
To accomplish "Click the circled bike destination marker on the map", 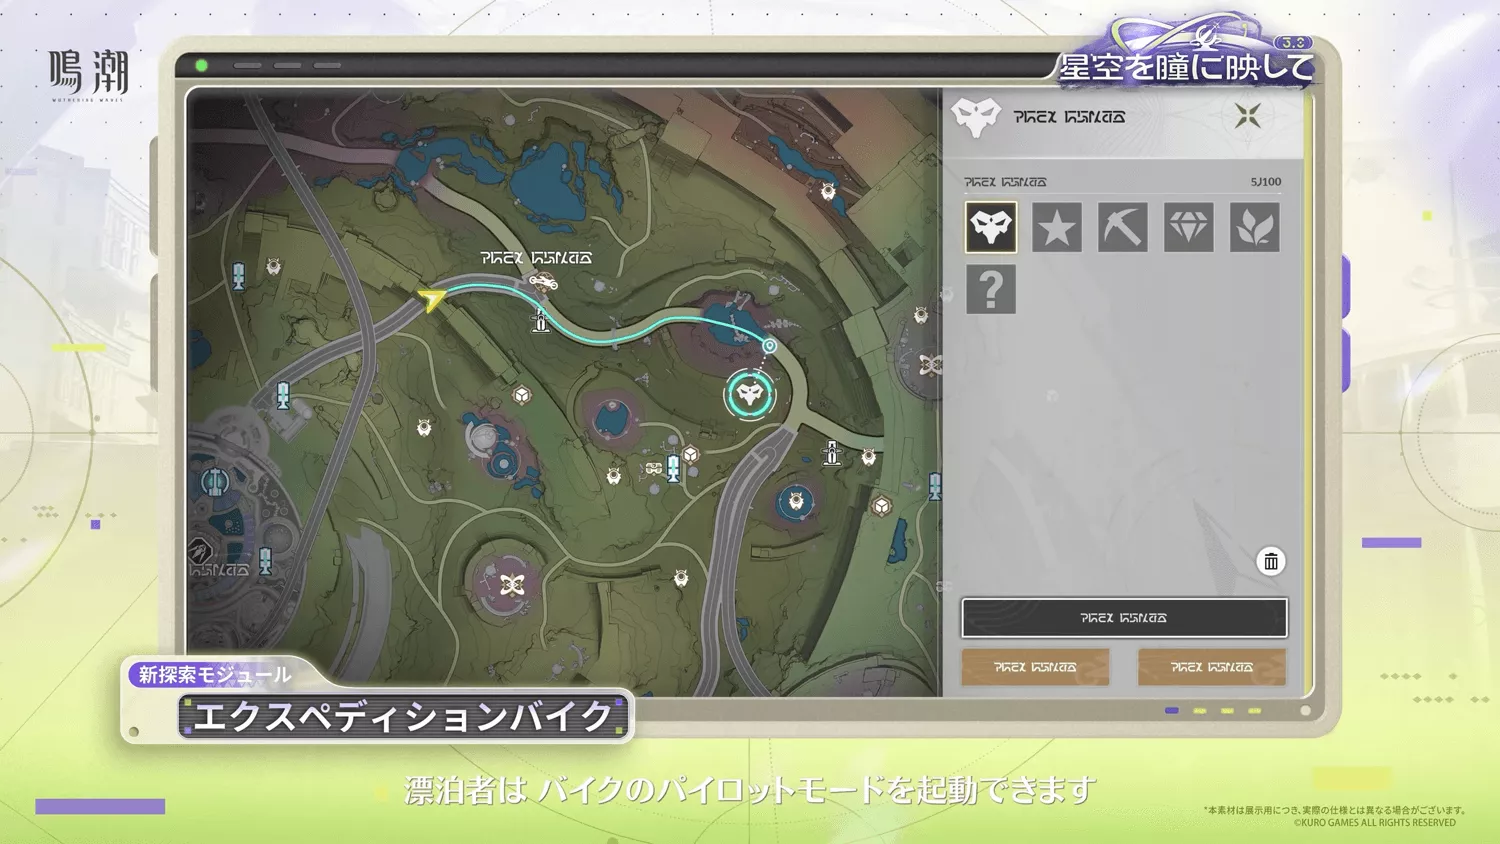I will pos(750,394).
